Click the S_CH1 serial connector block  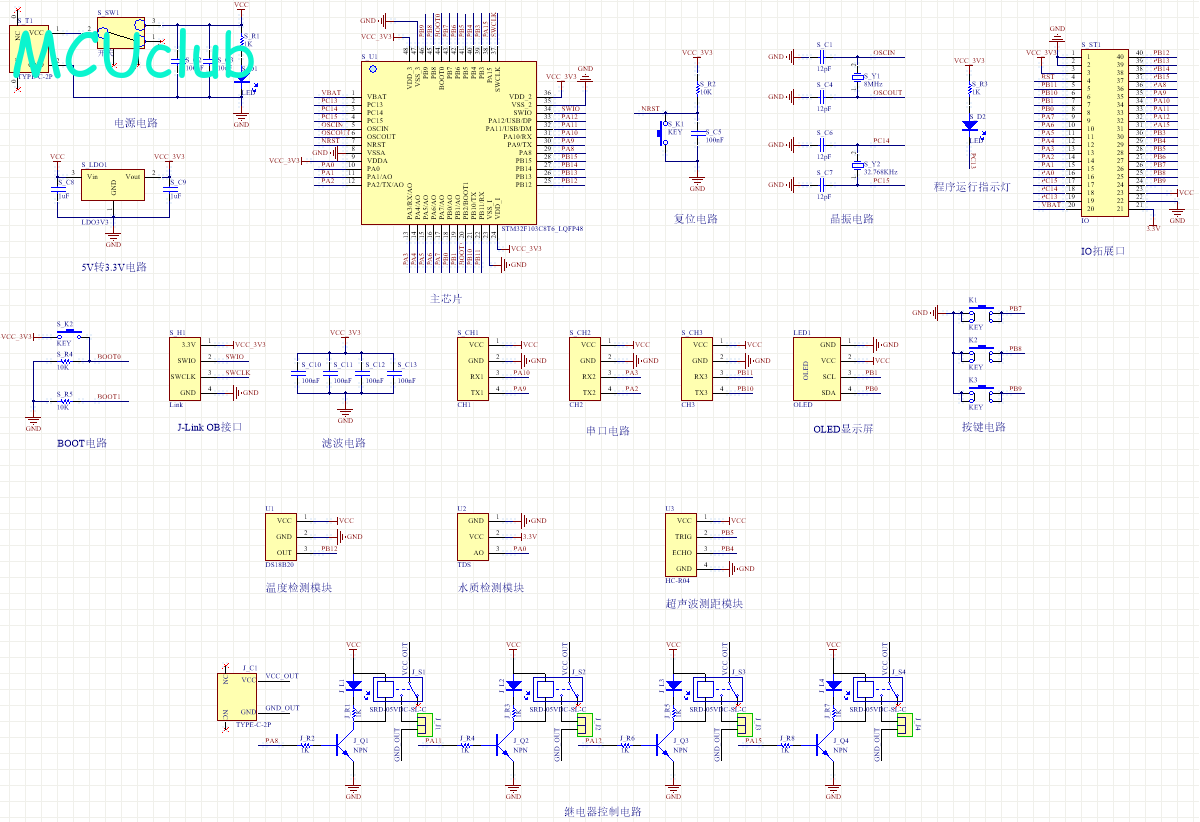[x=473, y=369]
